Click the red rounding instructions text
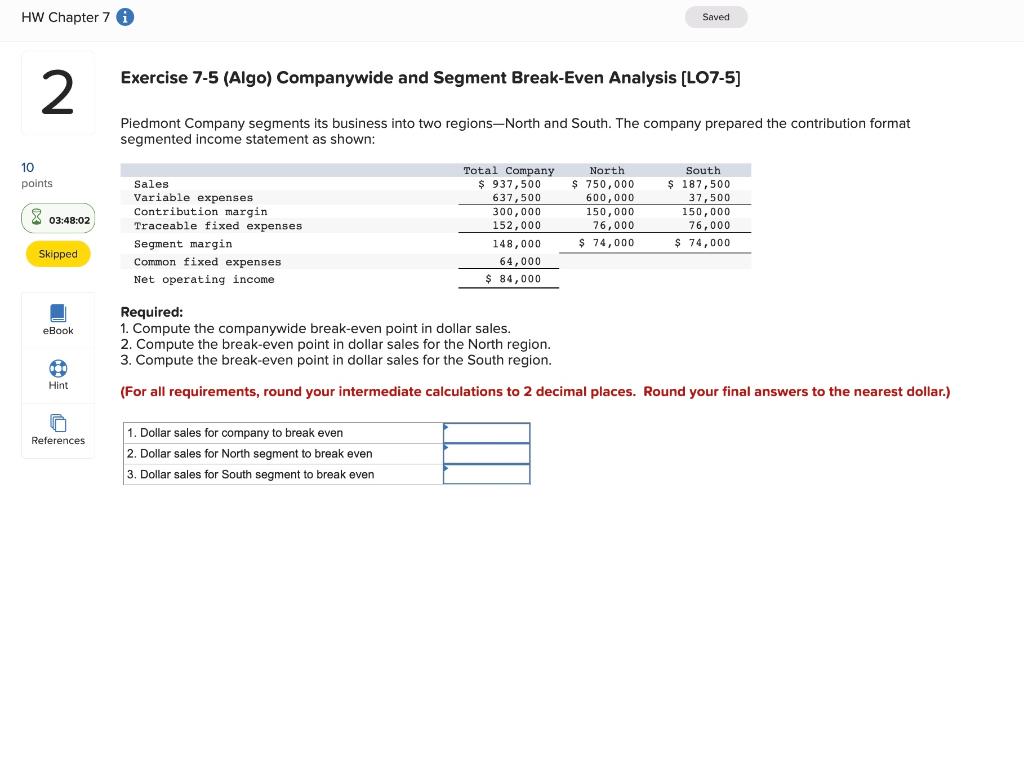This screenshot has width=1024, height=781. click(534, 391)
